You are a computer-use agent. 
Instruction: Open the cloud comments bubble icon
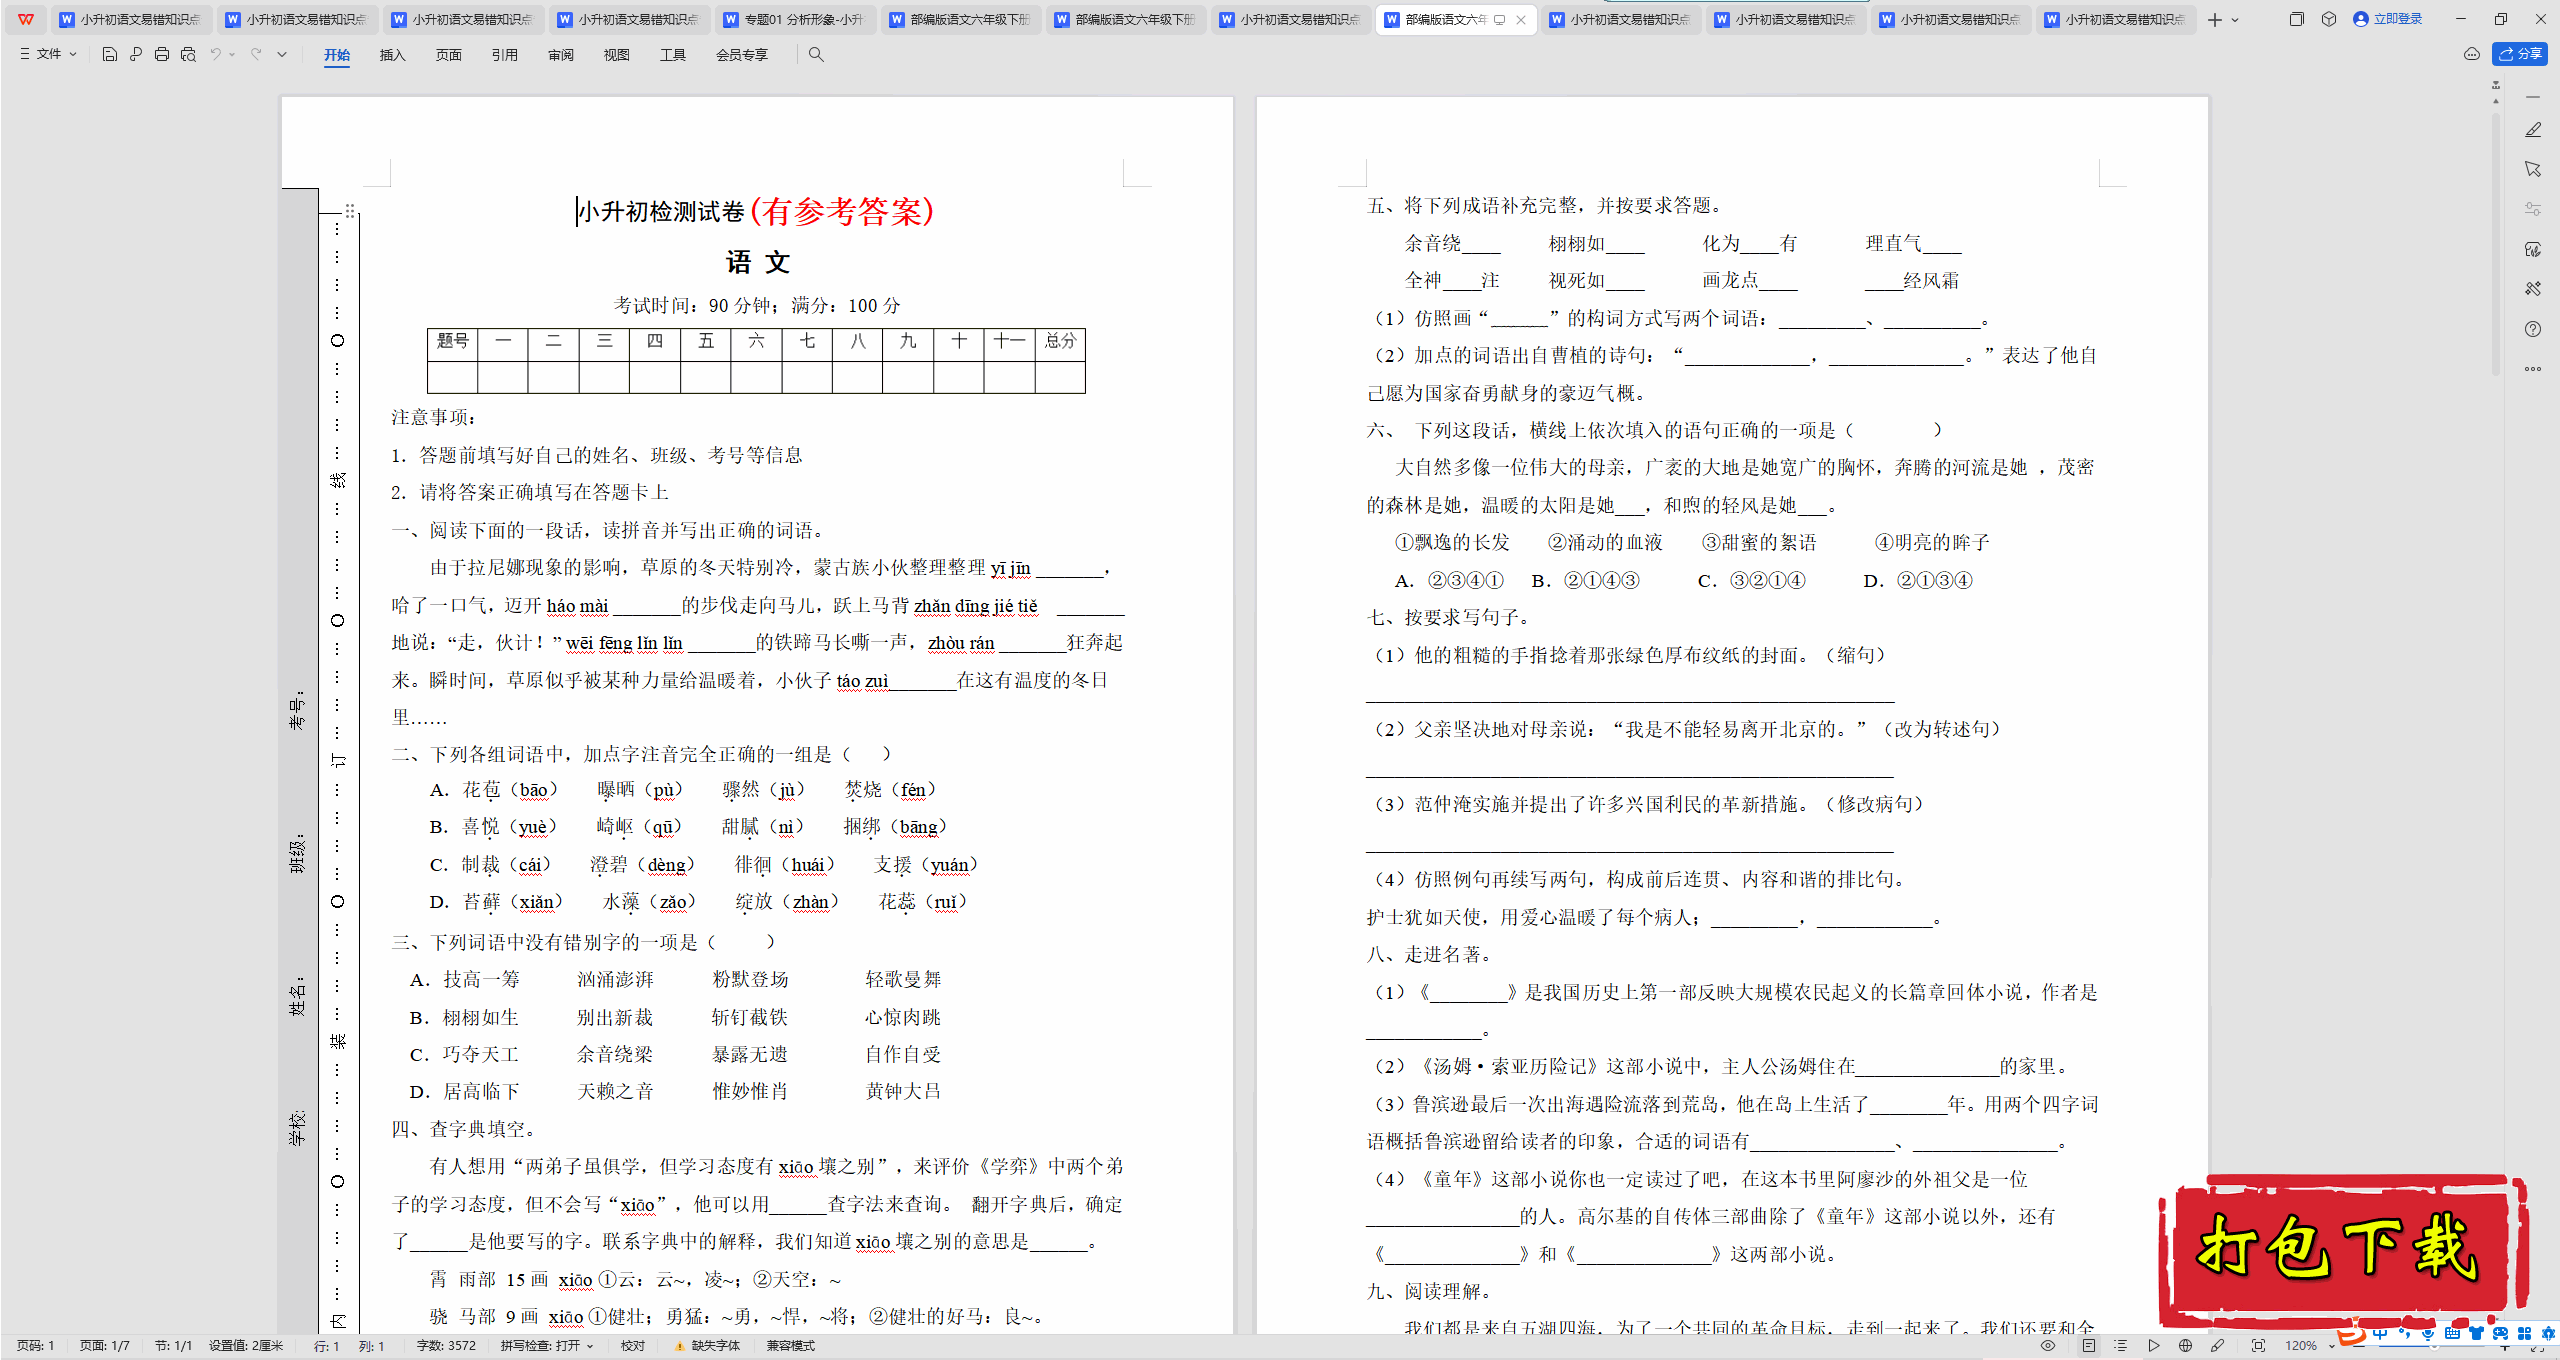click(2472, 54)
